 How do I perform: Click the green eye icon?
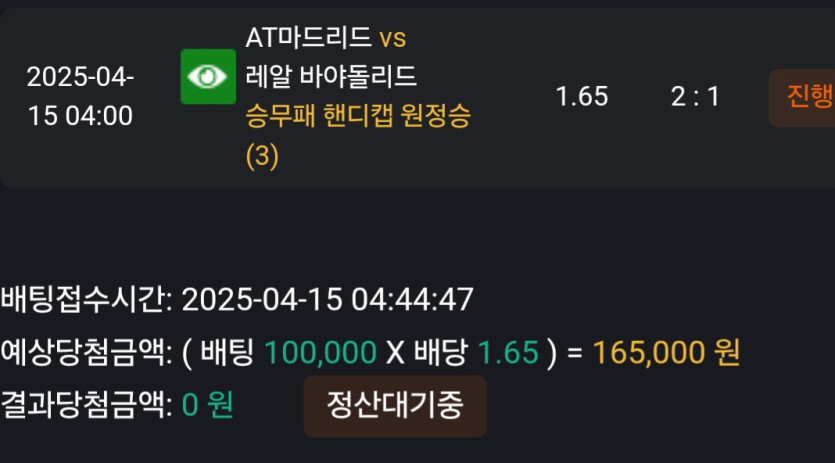(x=208, y=76)
